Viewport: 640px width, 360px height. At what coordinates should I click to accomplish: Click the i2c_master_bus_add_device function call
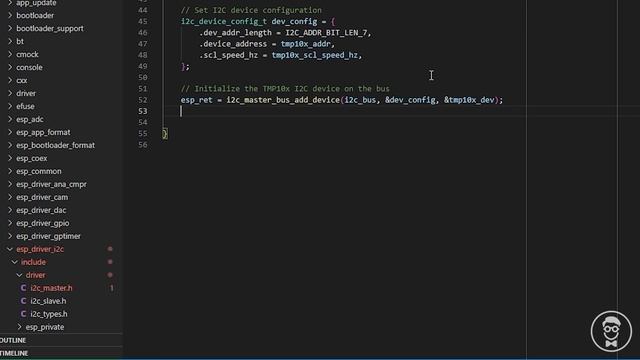(x=283, y=100)
